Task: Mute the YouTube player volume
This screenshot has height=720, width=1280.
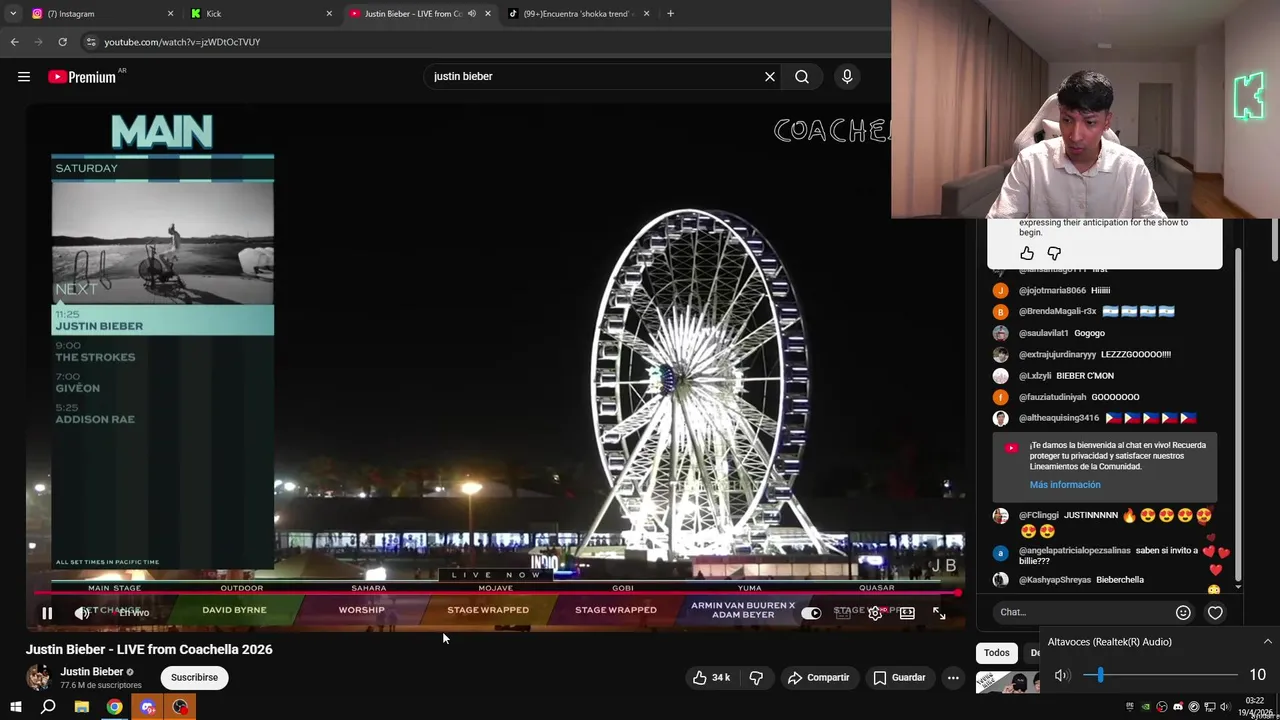Action: (82, 613)
